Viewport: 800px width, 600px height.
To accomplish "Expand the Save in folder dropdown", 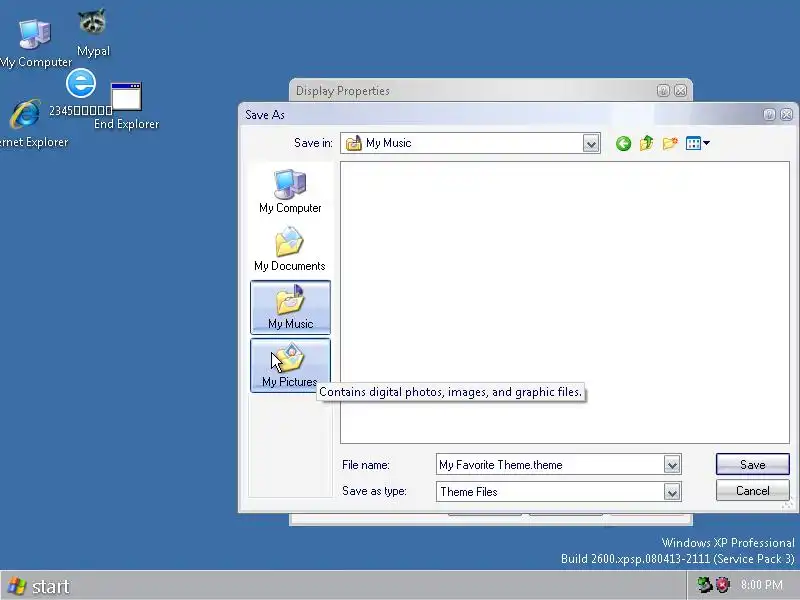I will [x=591, y=143].
